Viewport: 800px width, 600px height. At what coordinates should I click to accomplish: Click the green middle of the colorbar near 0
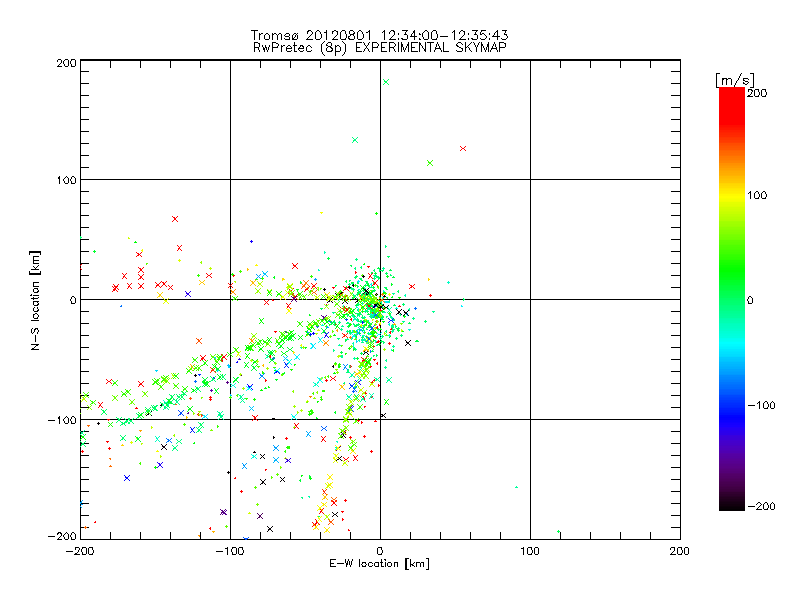(x=732, y=299)
